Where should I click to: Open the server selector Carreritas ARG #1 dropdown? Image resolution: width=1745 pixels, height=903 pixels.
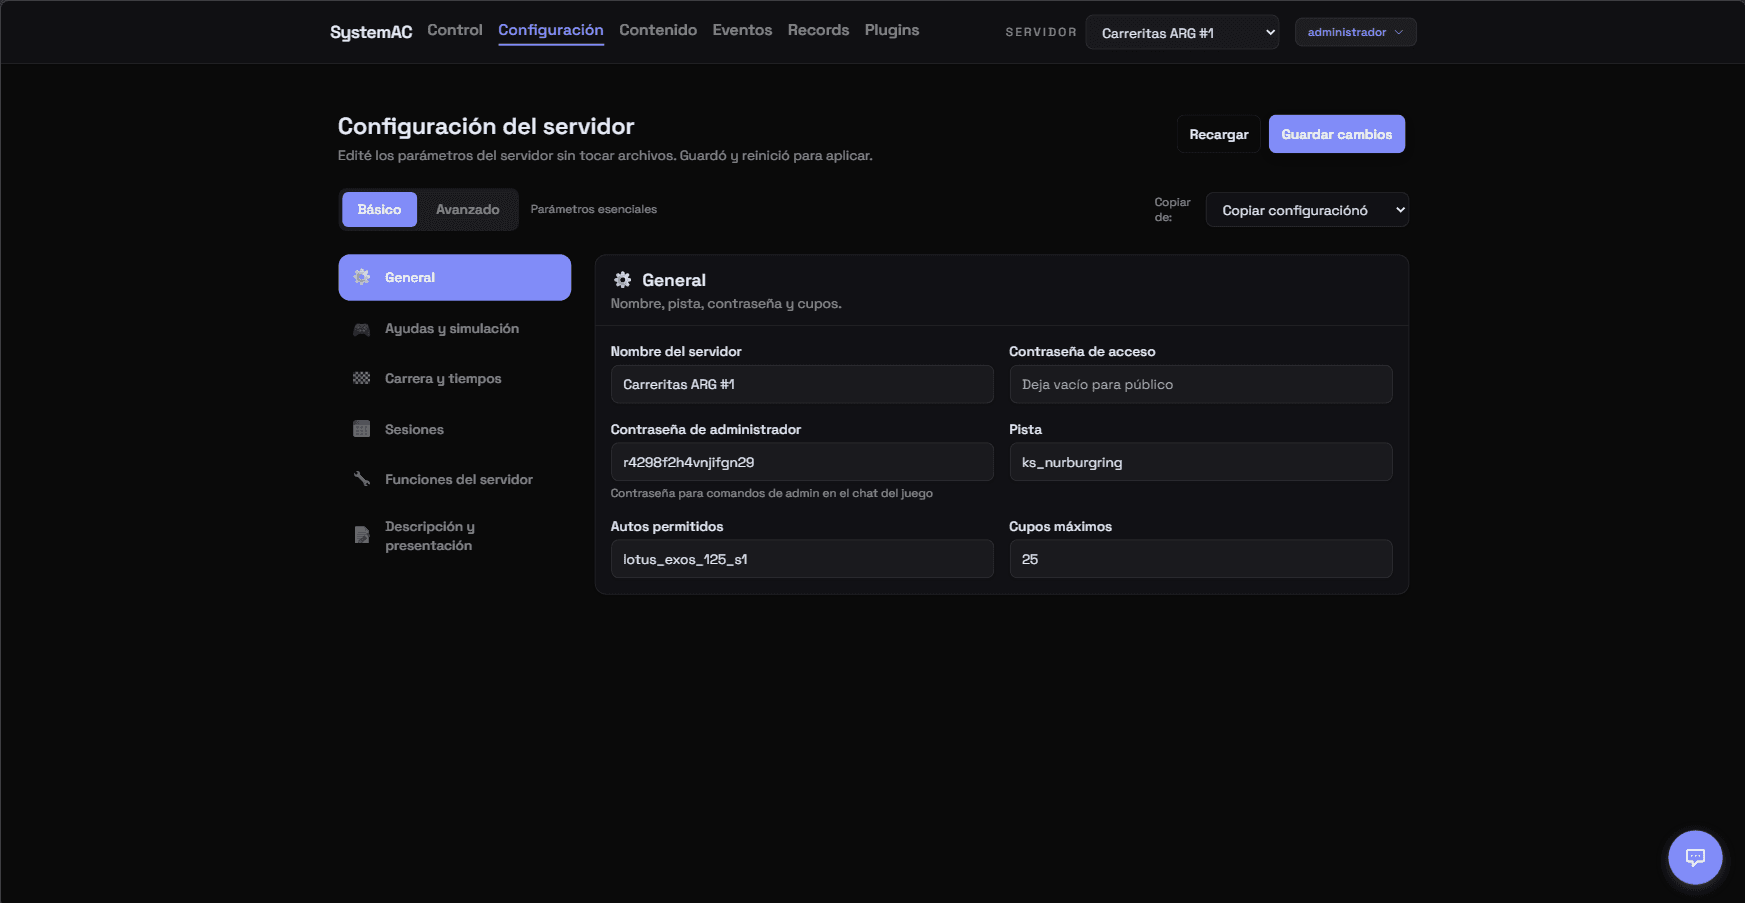click(1182, 32)
